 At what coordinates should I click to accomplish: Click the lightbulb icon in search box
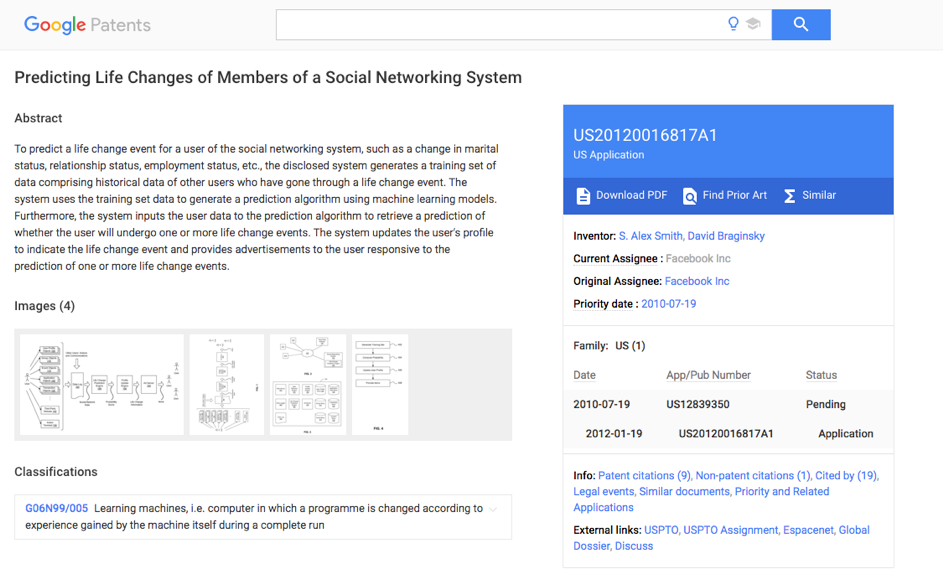[x=733, y=24]
